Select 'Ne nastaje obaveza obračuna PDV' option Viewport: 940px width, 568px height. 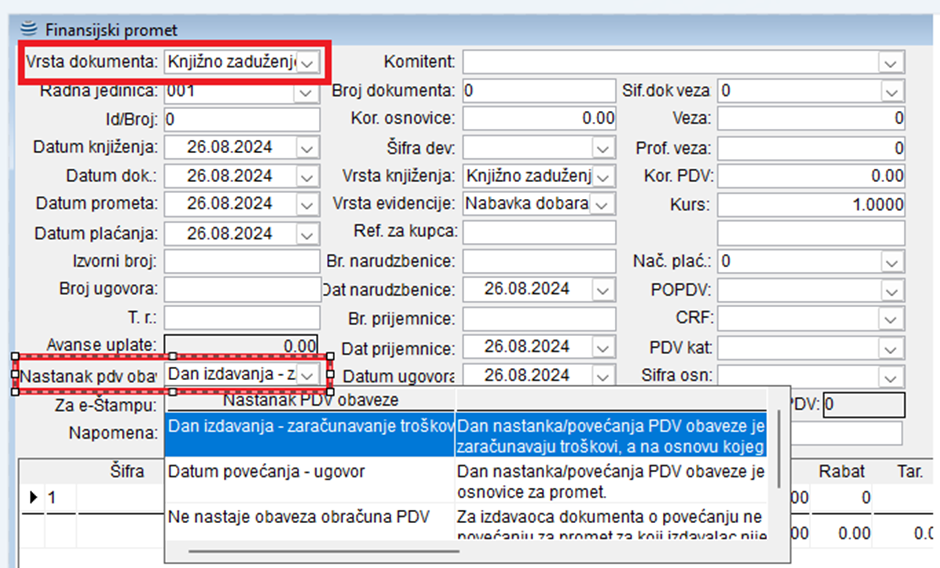pos(310,516)
